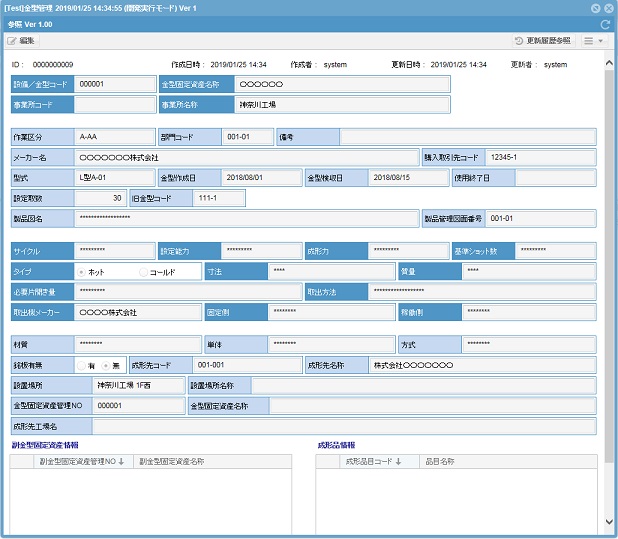
Task: Select the ホット radio button
Action: pyautogui.click(x=81, y=271)
